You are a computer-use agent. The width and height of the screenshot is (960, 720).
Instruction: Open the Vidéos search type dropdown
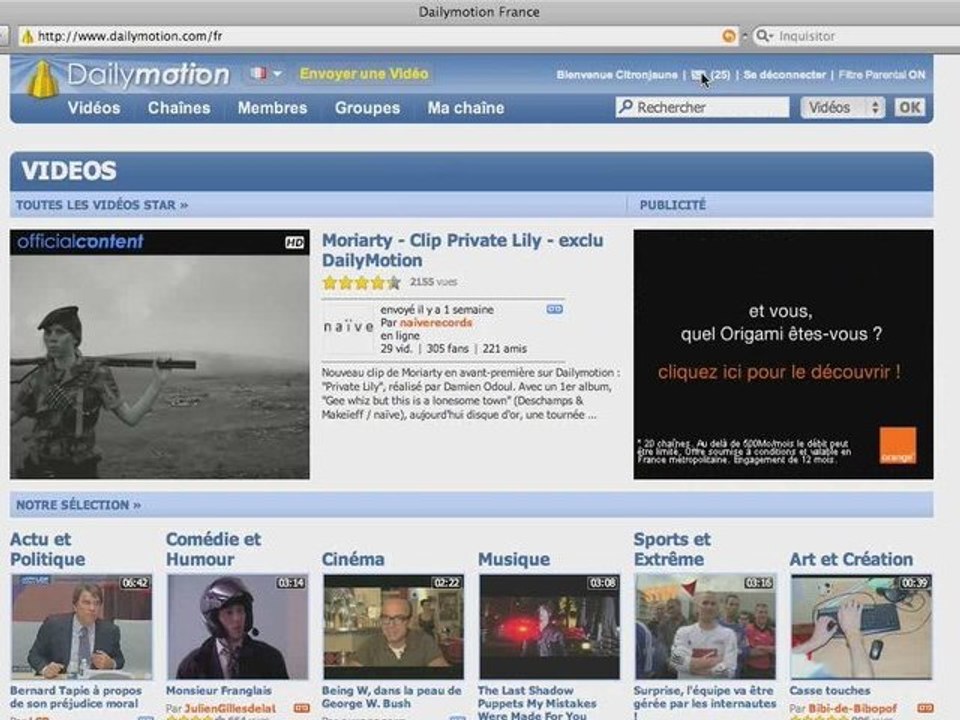coord(842,108)
